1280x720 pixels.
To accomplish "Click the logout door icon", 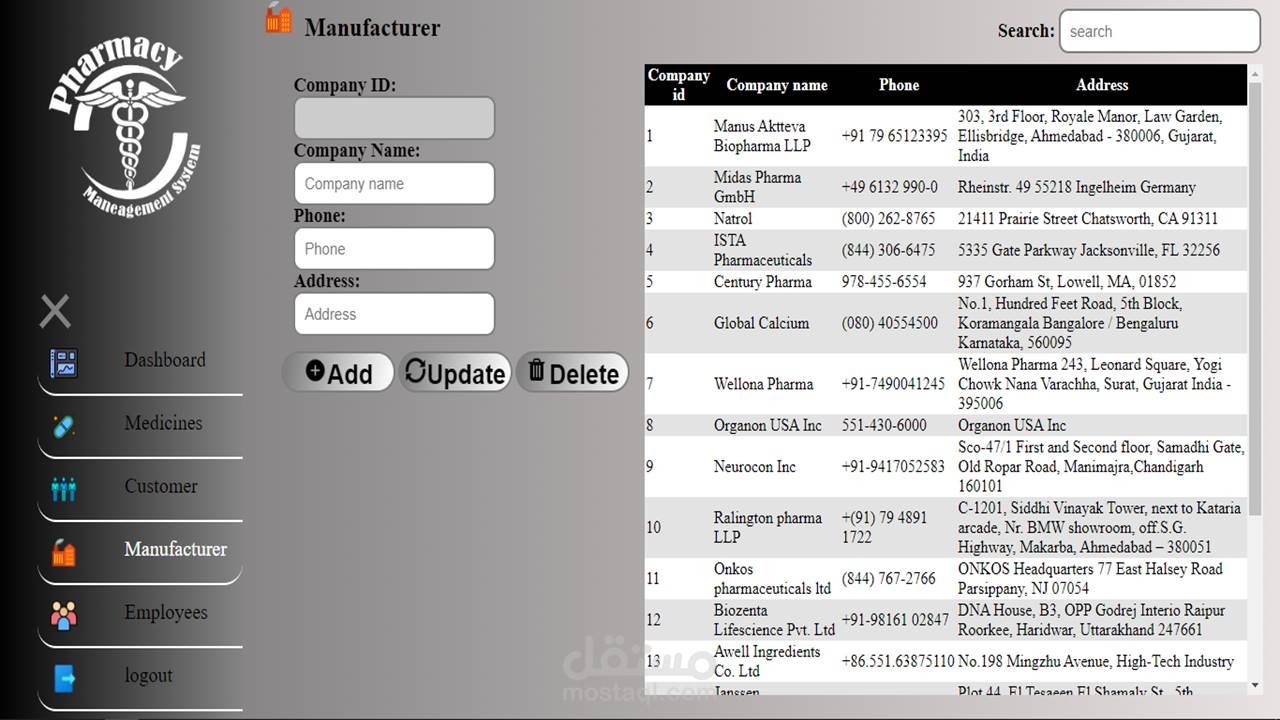I will (x=64, y=678).
